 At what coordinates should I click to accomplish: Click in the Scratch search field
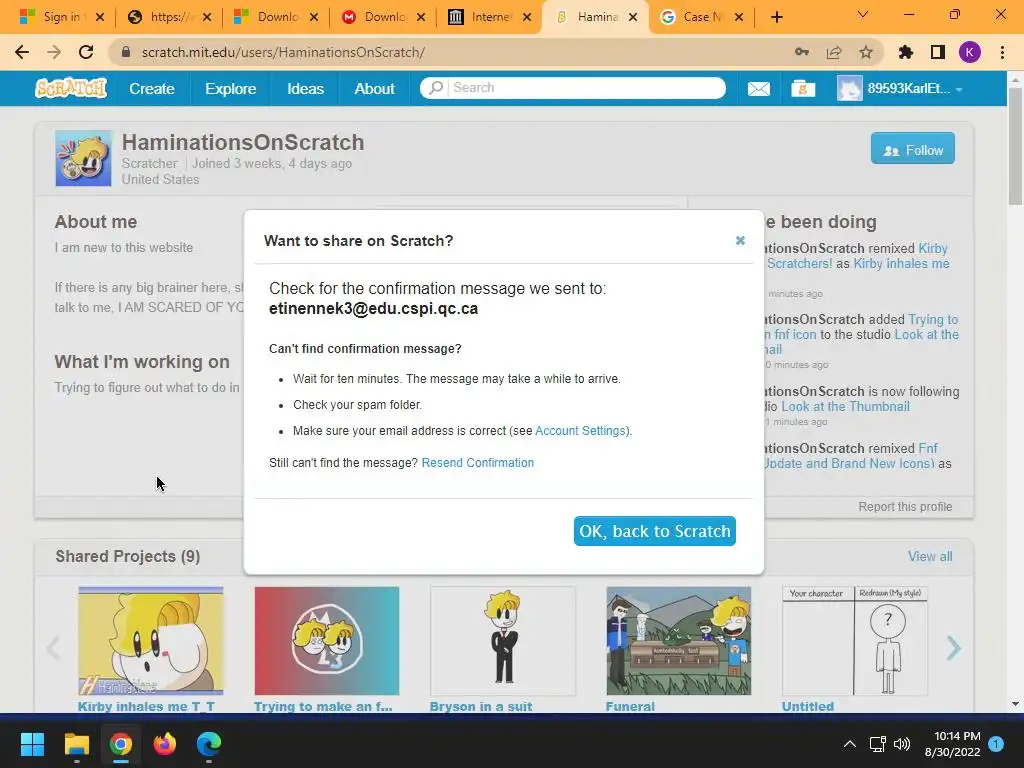(x=587, y=88)
